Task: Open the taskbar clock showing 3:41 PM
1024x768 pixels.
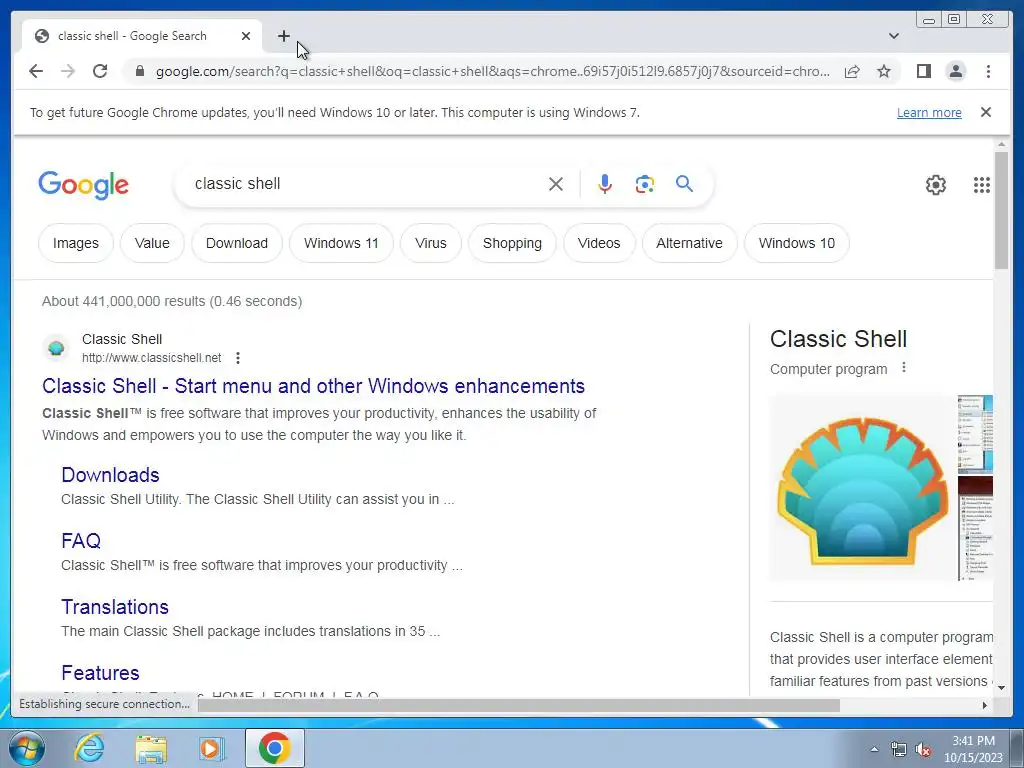Action: pyautogui.click(x=973, y=749)
